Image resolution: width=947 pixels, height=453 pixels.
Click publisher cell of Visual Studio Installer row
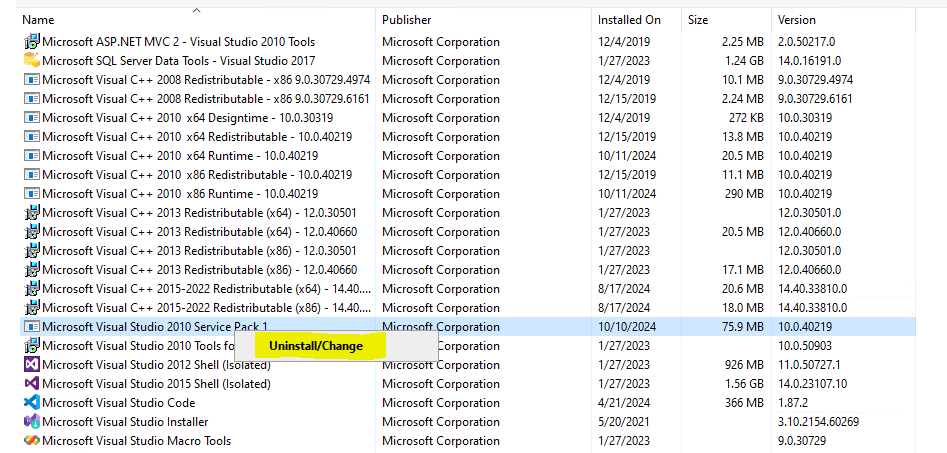click(441, 422)
